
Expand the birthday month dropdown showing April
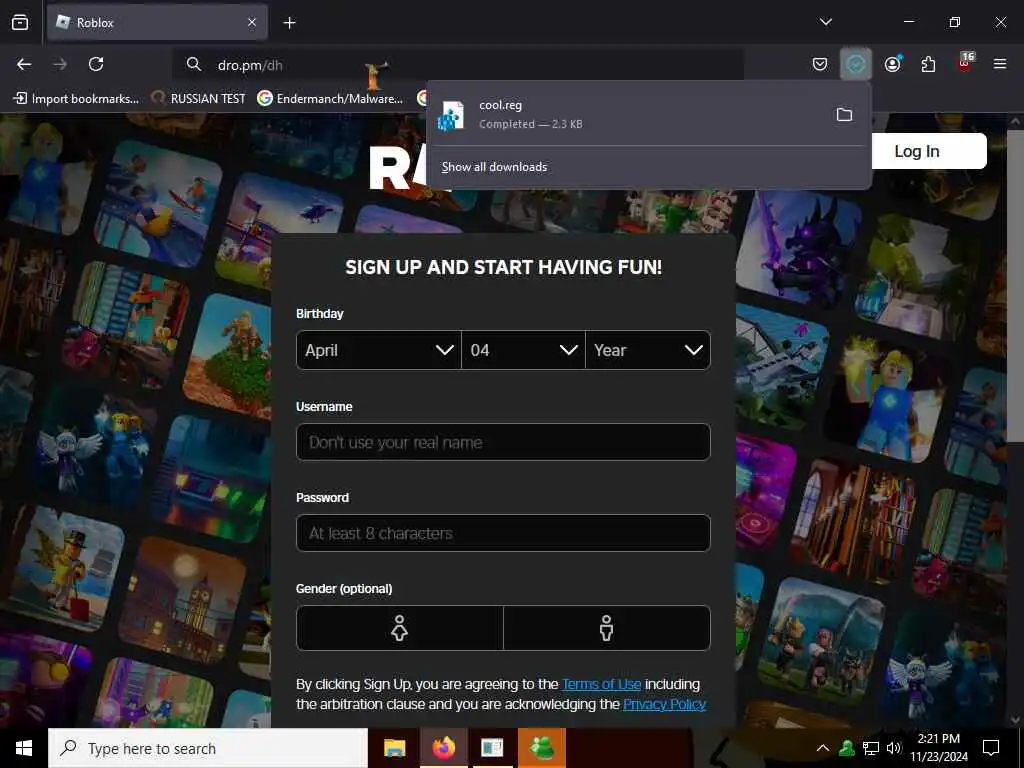coord(379,350)
